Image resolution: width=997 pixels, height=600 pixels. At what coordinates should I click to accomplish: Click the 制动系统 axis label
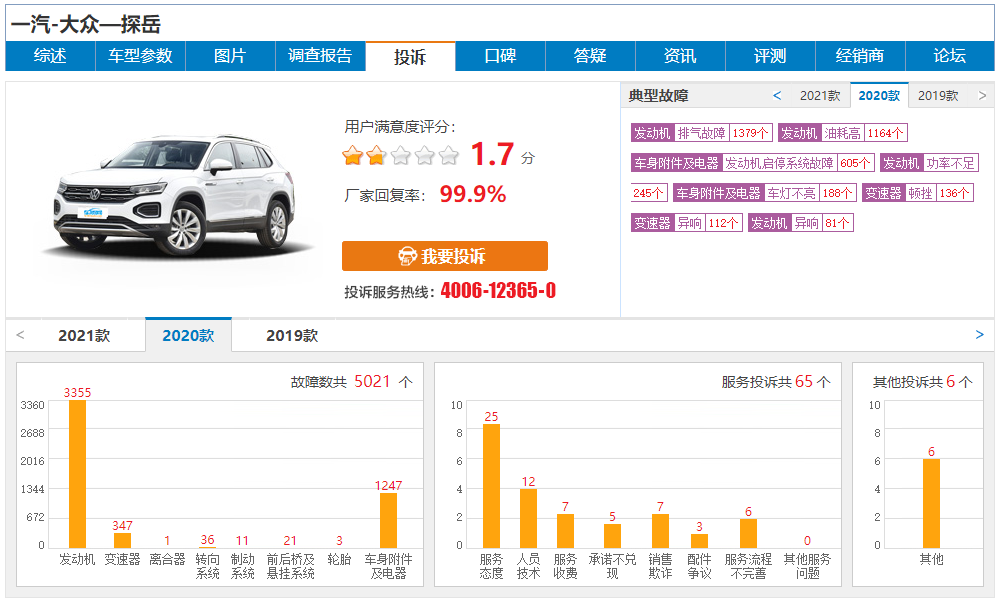click(242, 566)
